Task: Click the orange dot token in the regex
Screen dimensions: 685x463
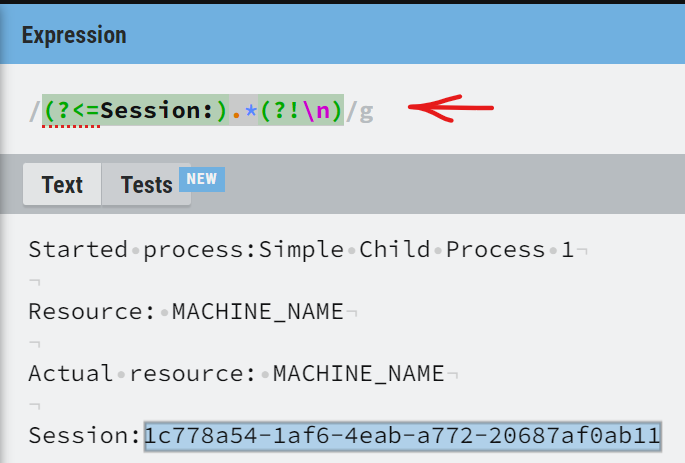Action: click(237, 111)
